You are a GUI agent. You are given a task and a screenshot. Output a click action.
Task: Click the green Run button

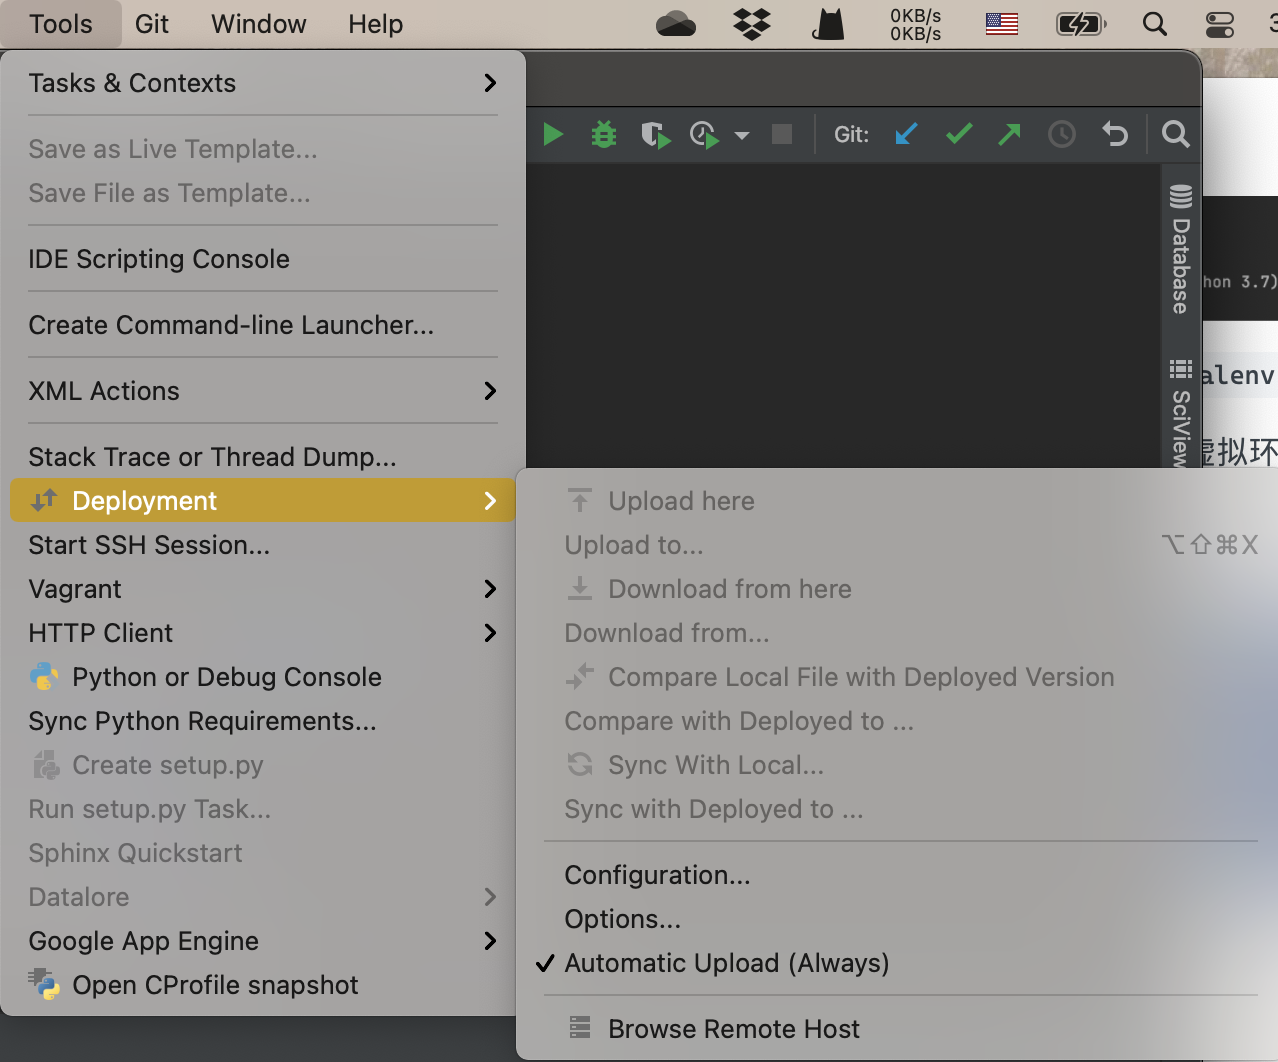coord(553,134)
